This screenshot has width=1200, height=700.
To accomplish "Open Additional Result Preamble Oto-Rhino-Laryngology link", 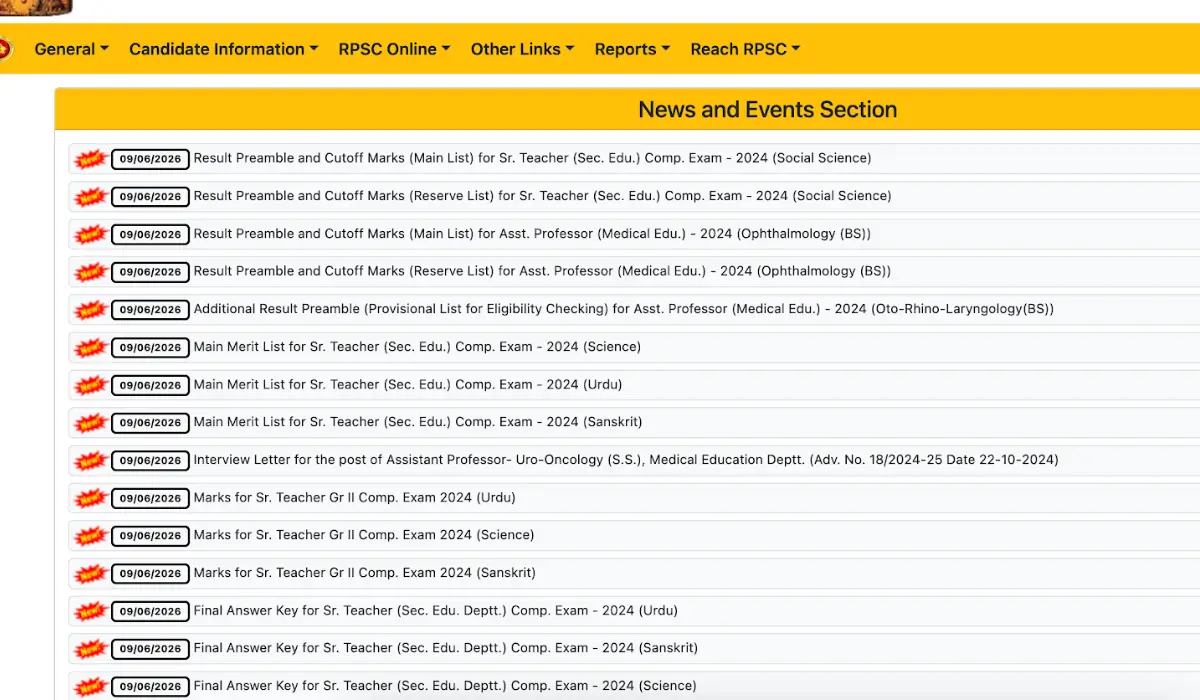I will [624, 309].
